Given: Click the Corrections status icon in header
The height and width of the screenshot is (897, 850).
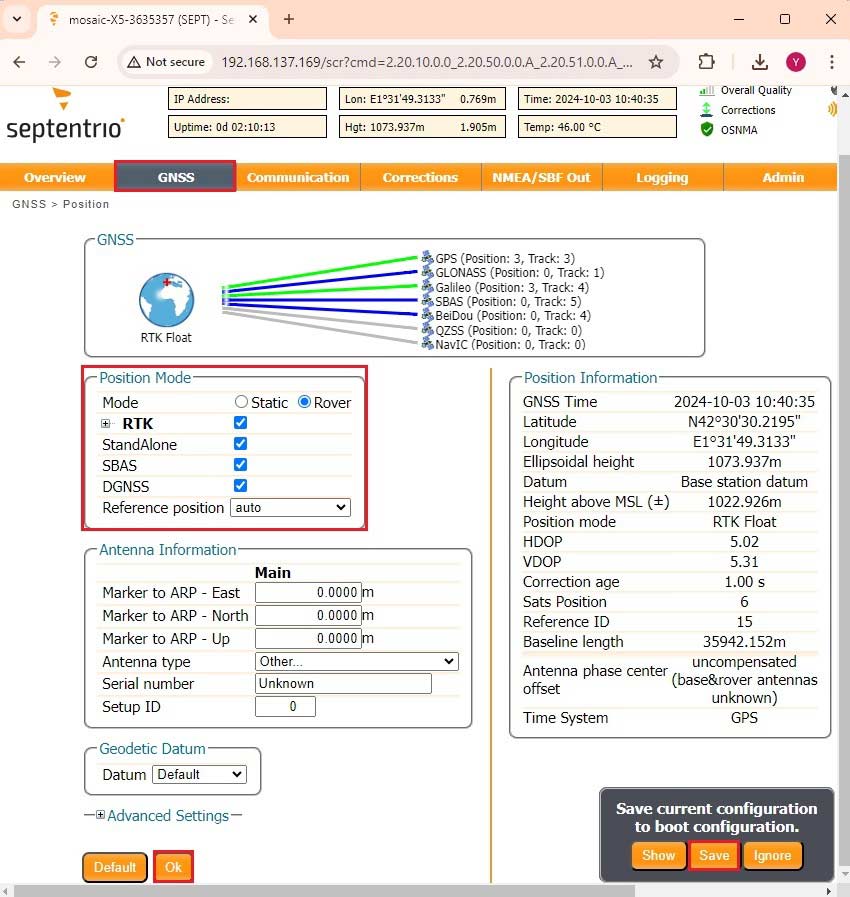Looking at the screenshot, I should 707,110.
